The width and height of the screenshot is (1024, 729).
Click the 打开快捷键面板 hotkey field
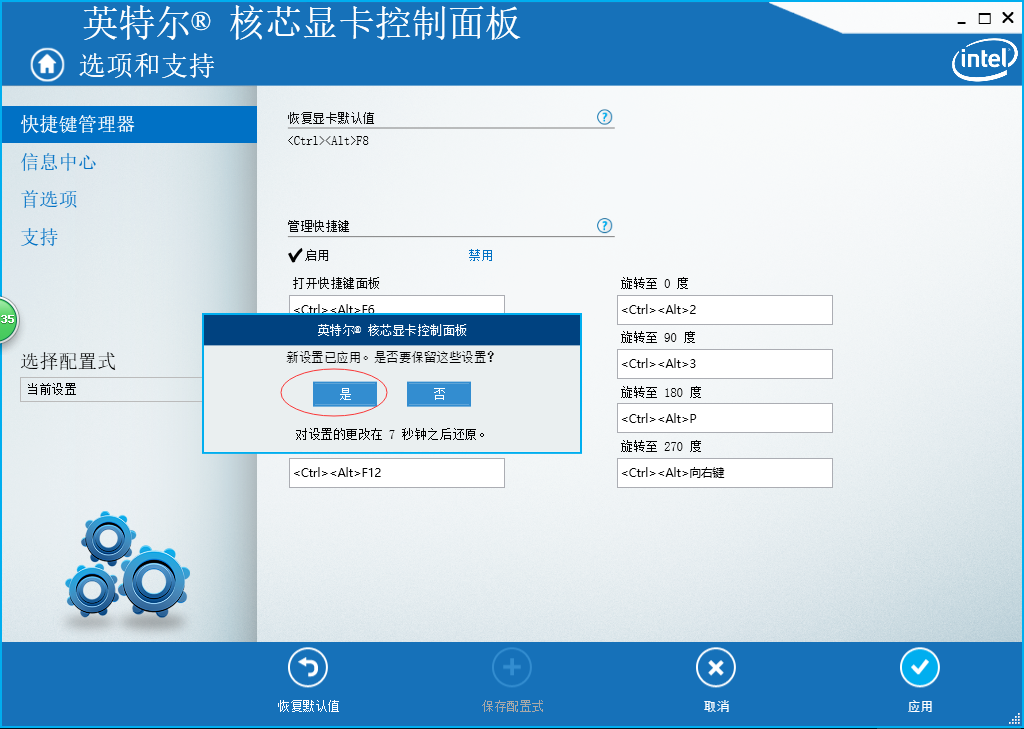pos(397,305)
